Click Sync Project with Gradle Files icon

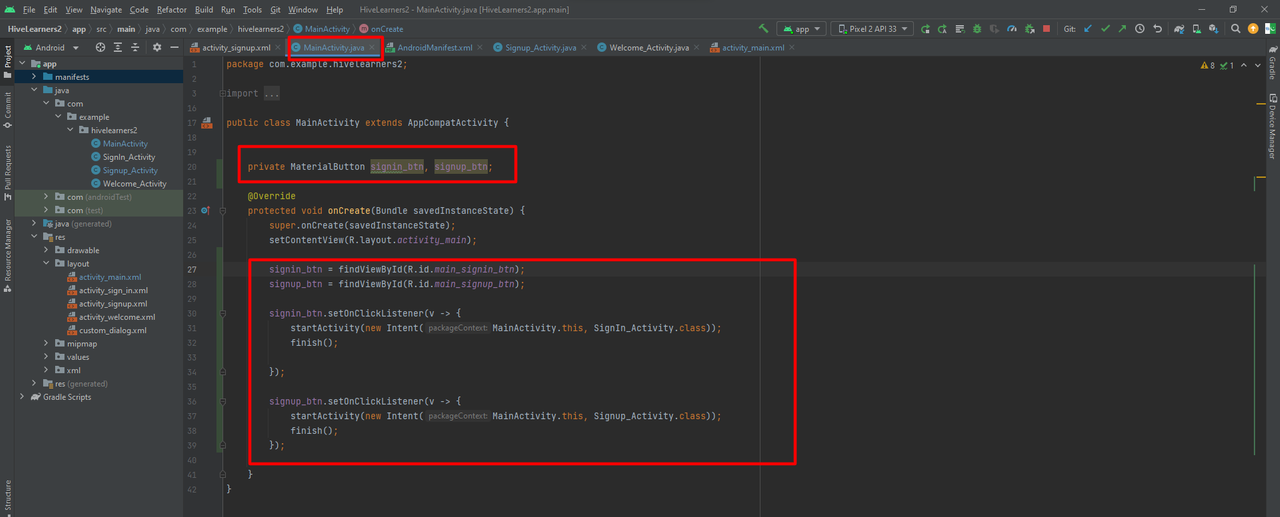point(1179,29)
